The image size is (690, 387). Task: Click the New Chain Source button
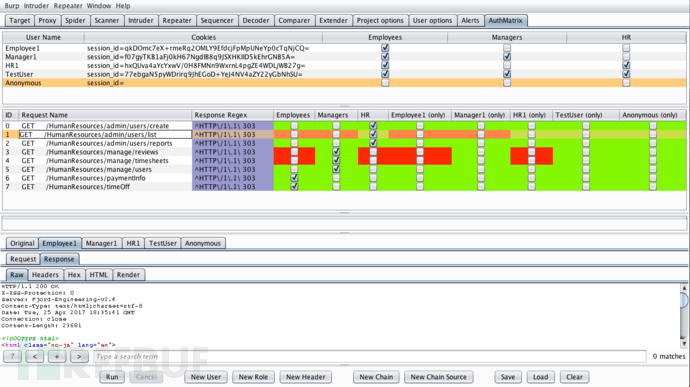coord(438,377)
